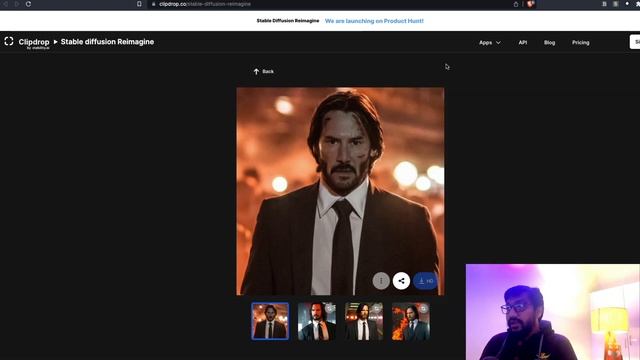
Task: Reload the page with browser refresh icon
Action: coord(28,4)
